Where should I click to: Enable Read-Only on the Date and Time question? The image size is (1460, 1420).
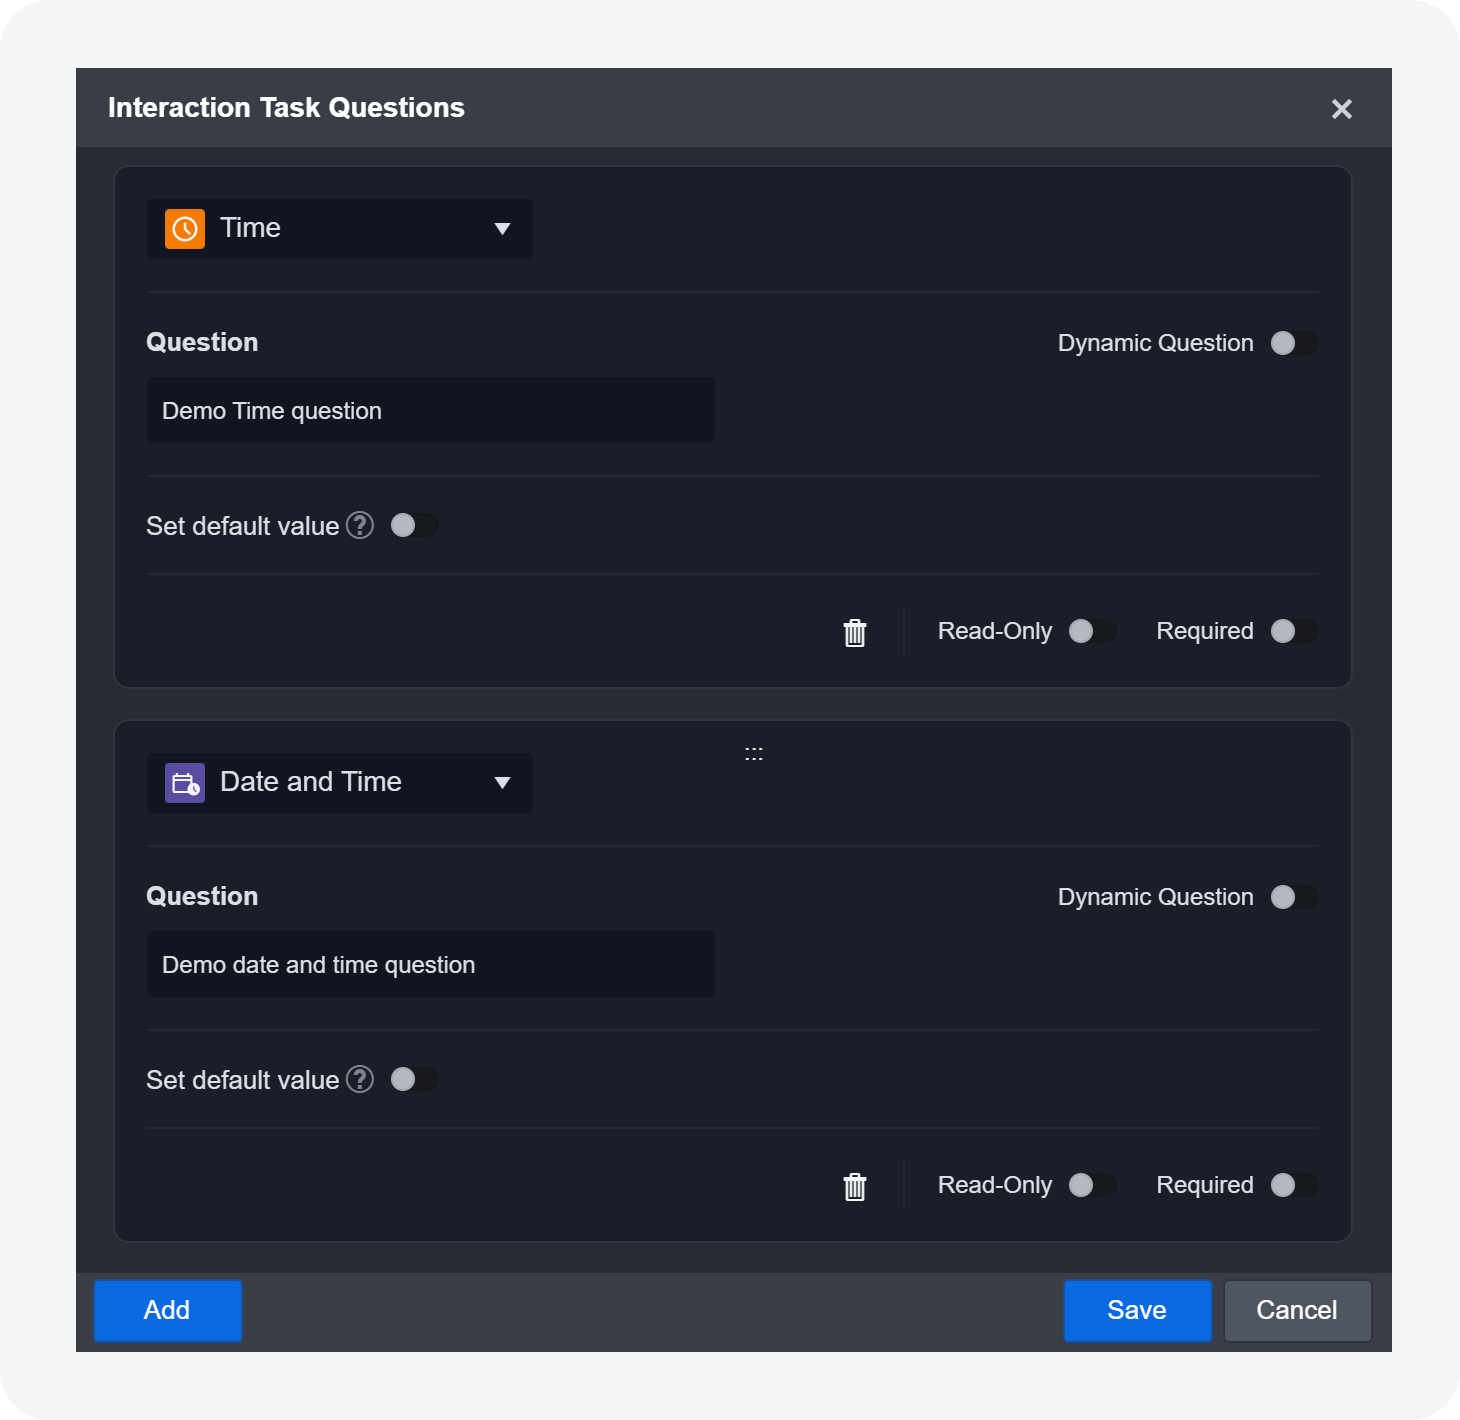pyautogui.click(x=1092, y=1185)
